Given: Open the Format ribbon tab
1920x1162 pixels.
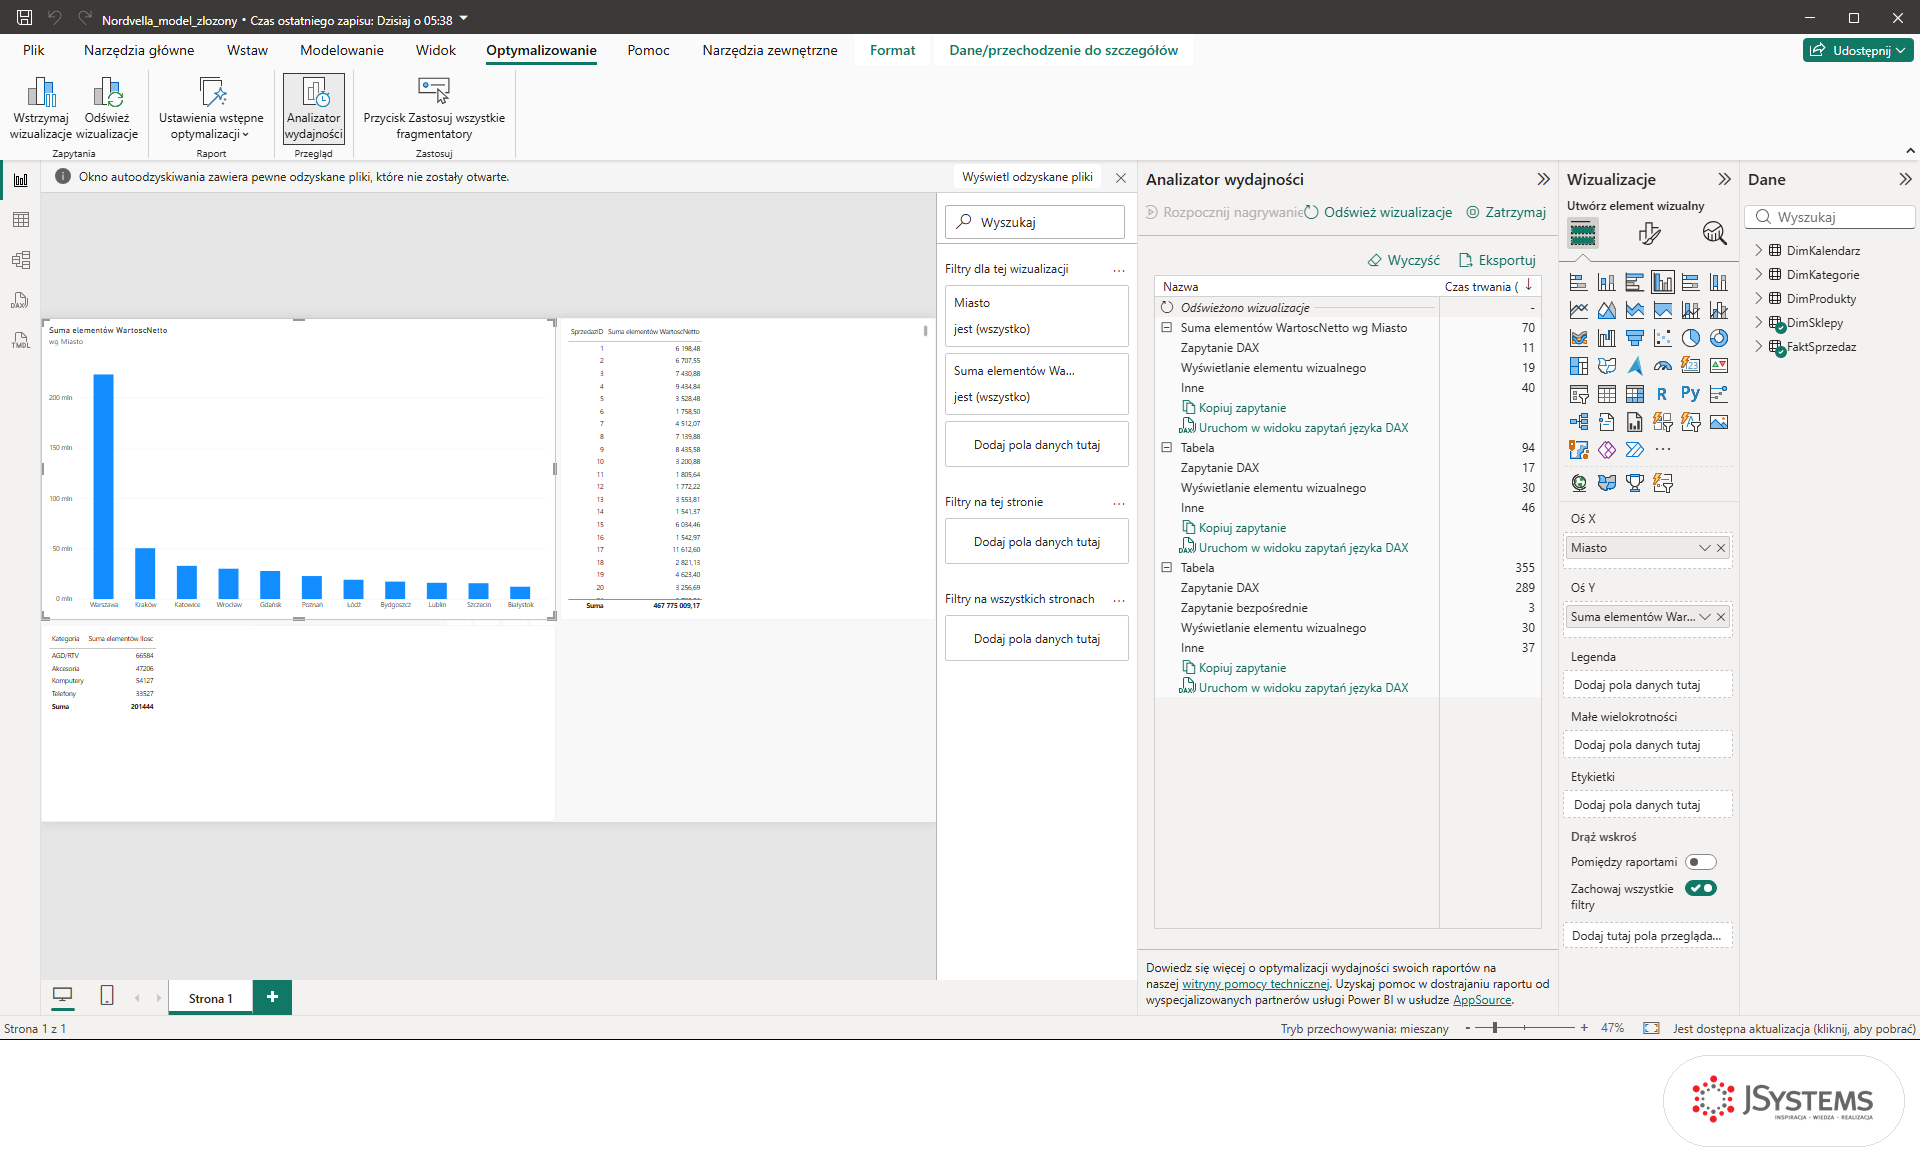Looking at the screenshot, I should (892, 50).
